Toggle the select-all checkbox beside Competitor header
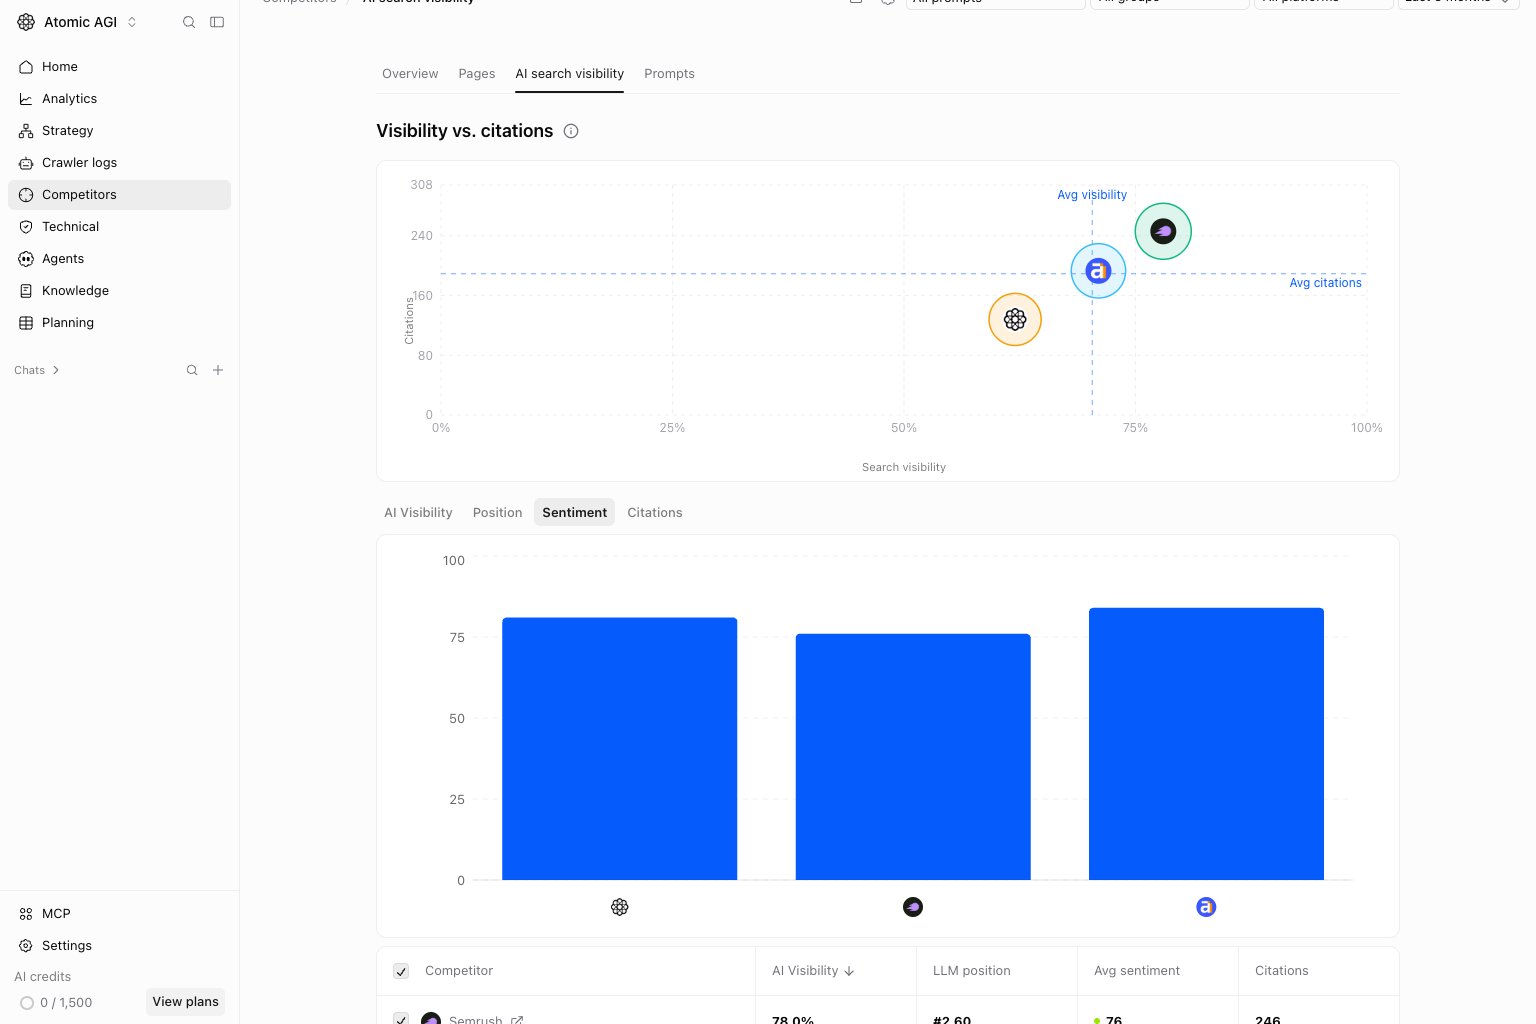The height and width of the screenshot is (1024, 1536). coord(401,971)
